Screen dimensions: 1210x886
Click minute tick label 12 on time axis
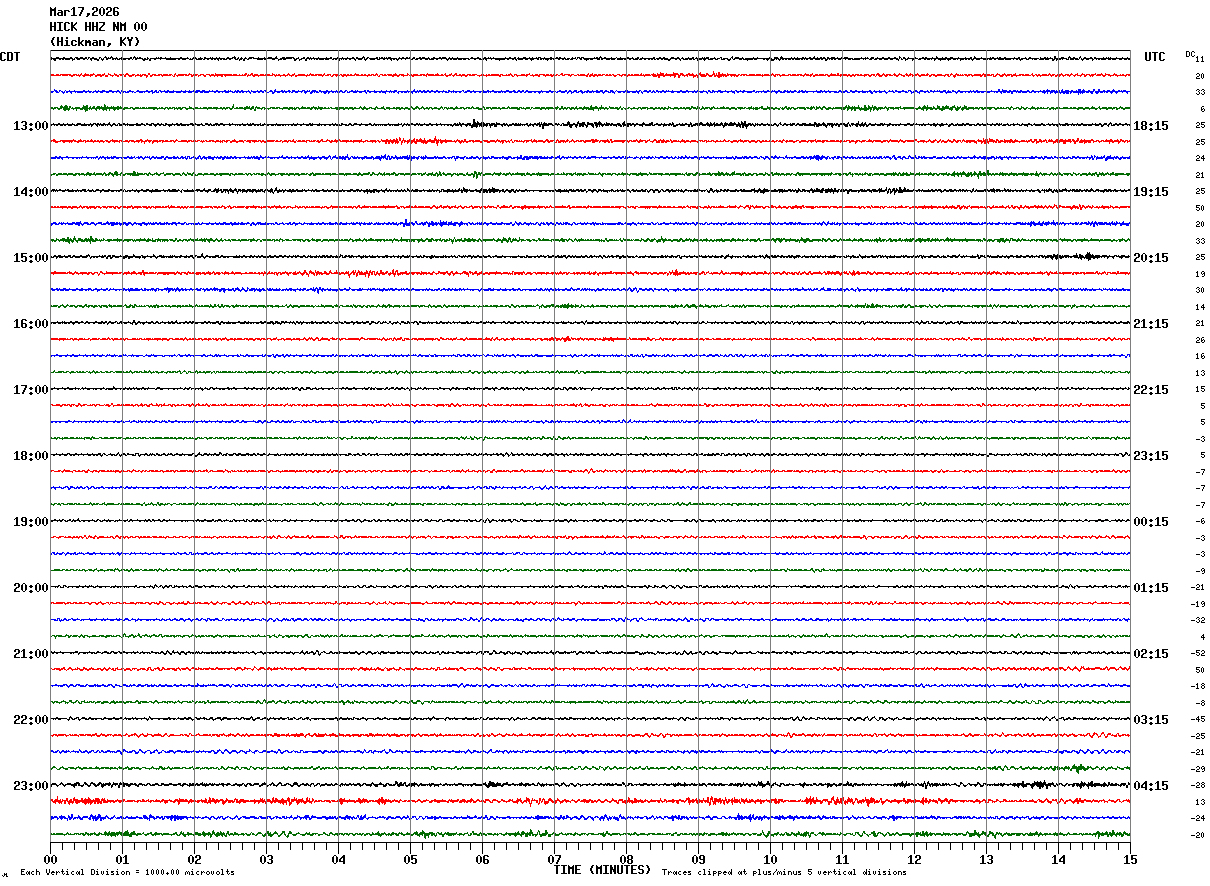914,860
